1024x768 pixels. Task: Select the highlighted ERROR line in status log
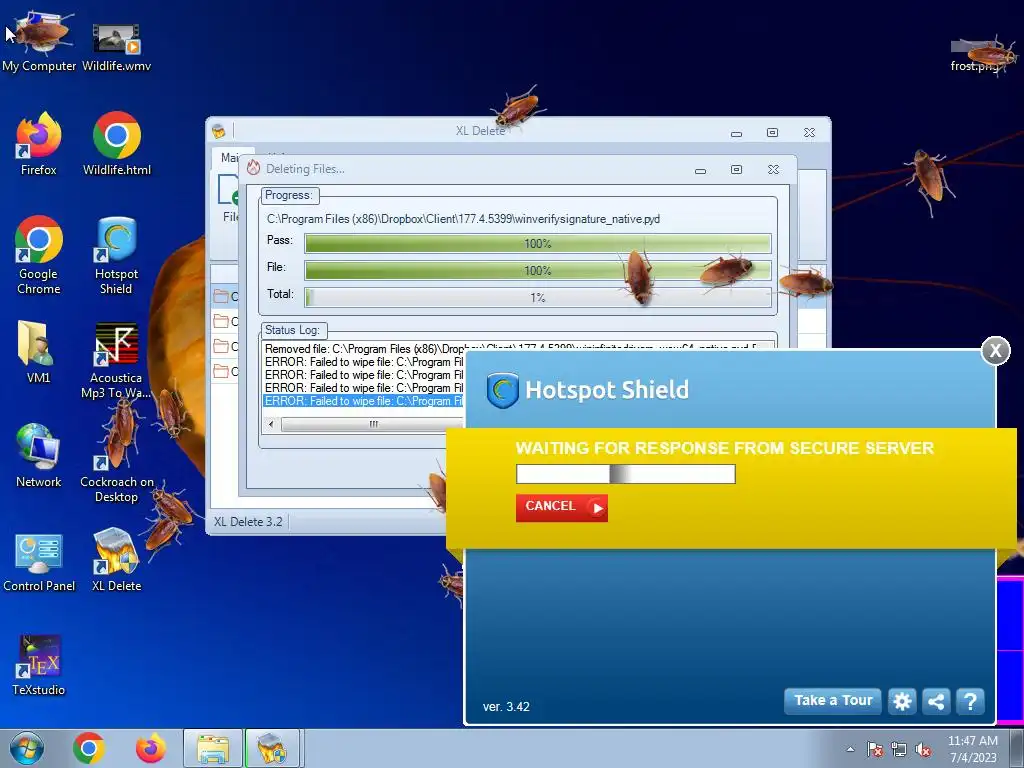tap(364, 401)
